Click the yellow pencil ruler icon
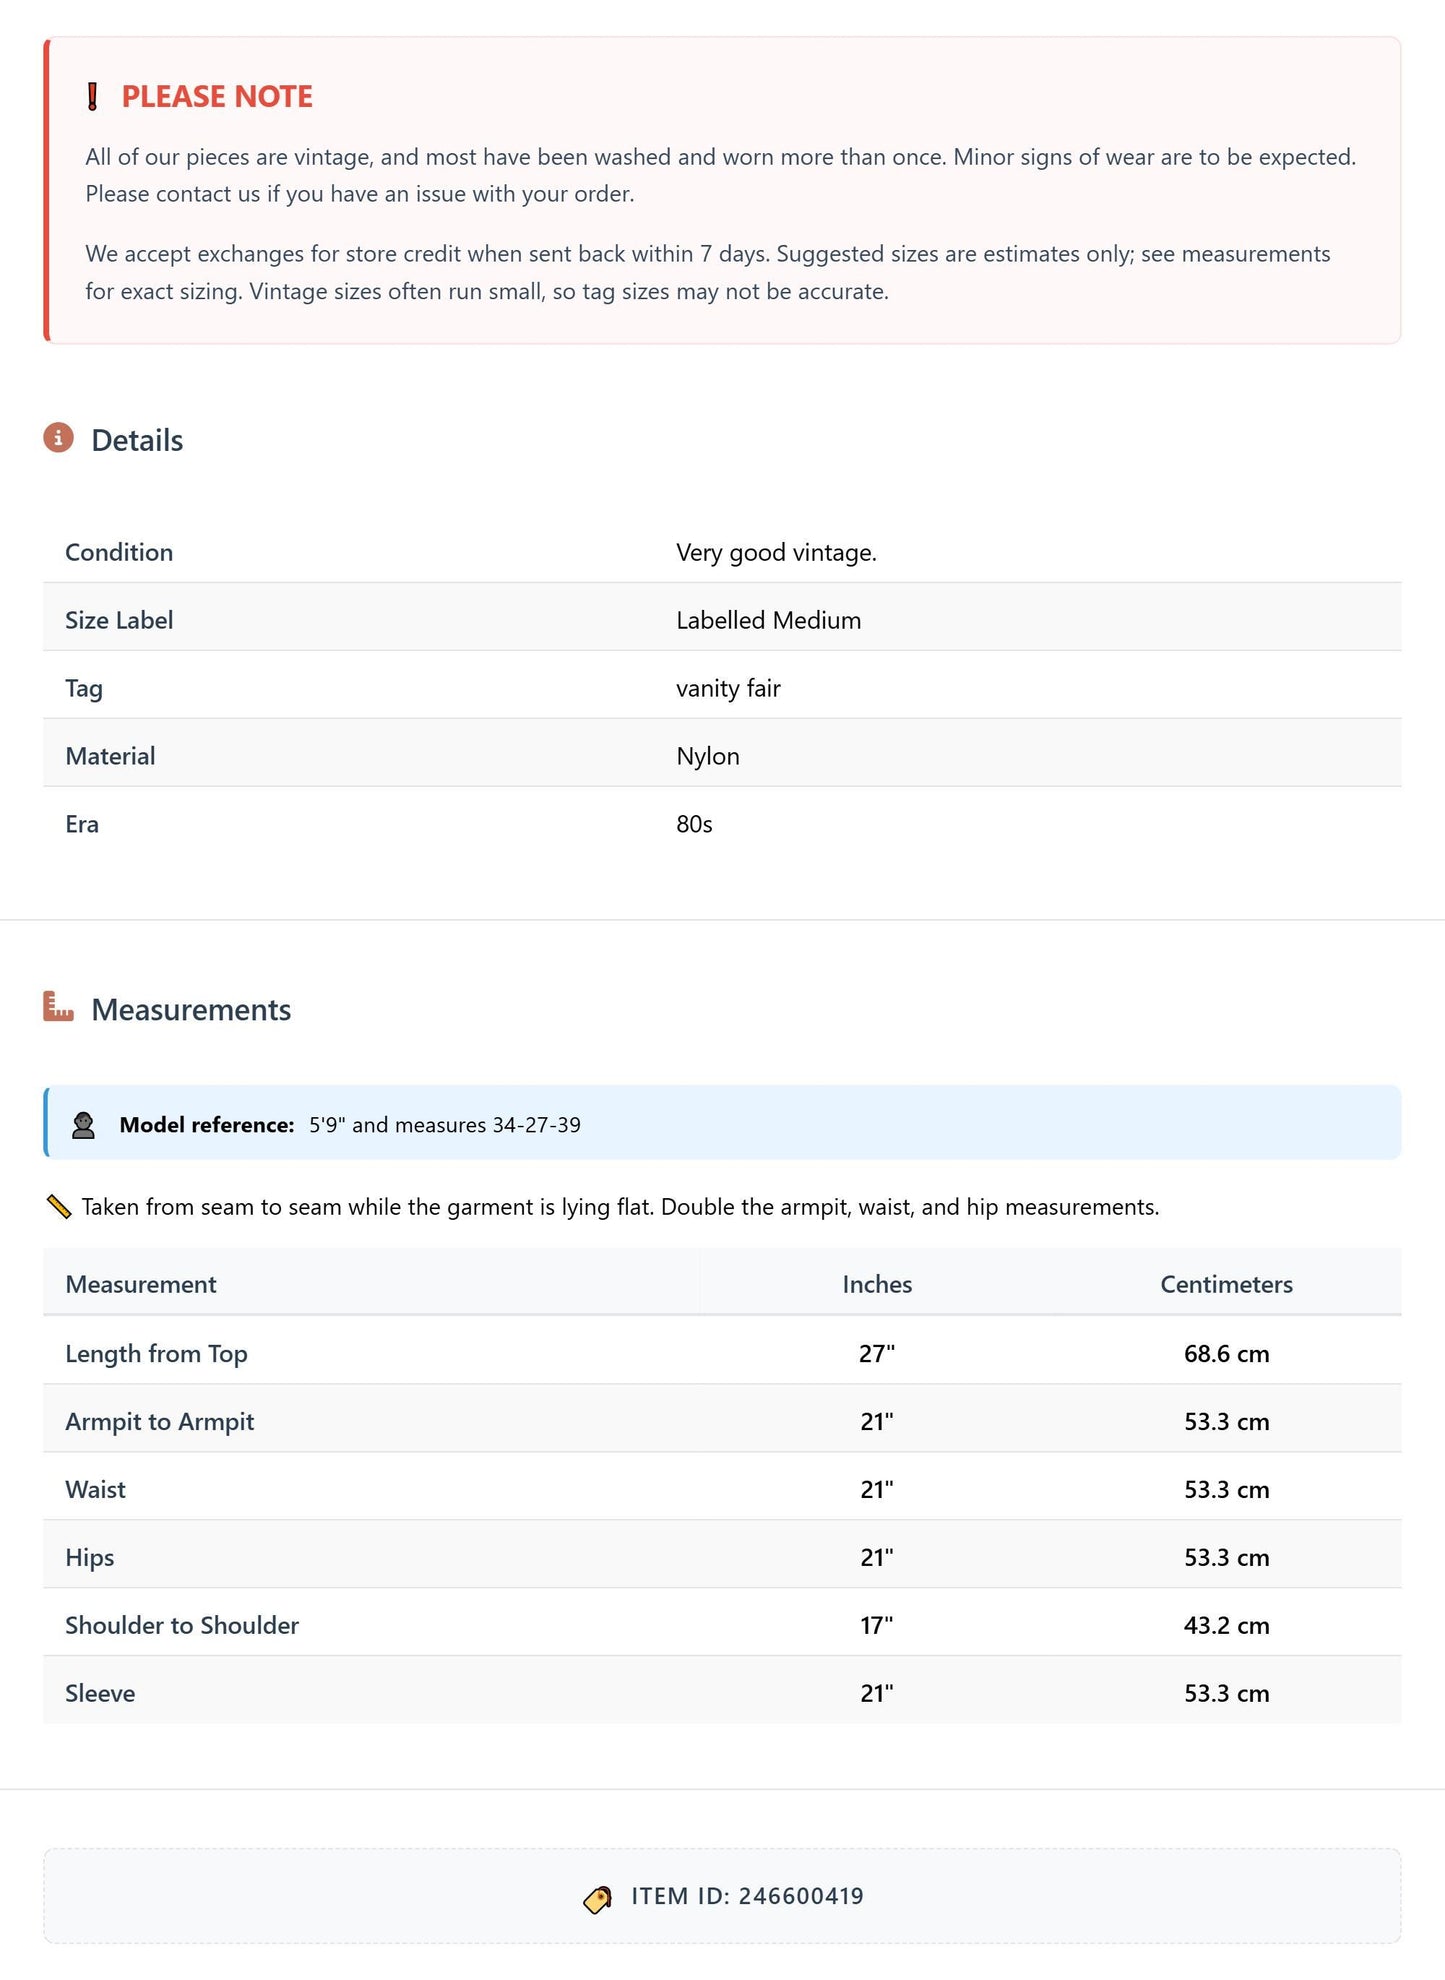Viewport: 1445px width, 1980px height. tap(59, 1207)
